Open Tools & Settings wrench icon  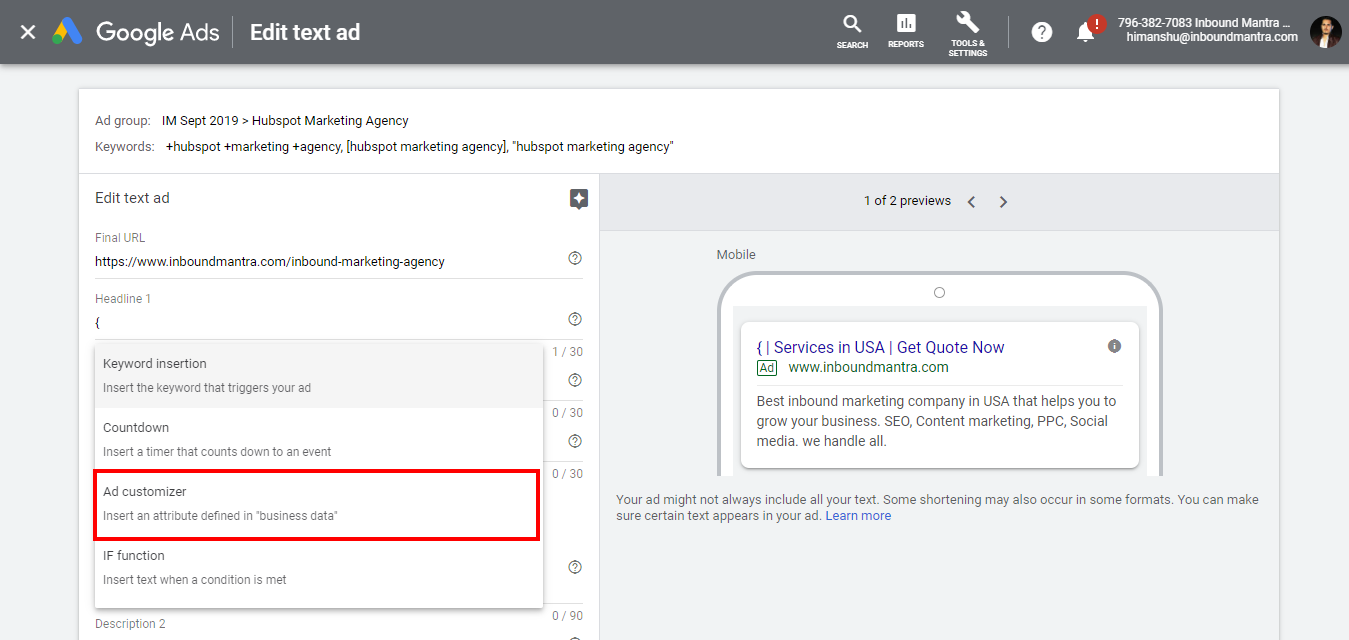(x=968, y=34)
